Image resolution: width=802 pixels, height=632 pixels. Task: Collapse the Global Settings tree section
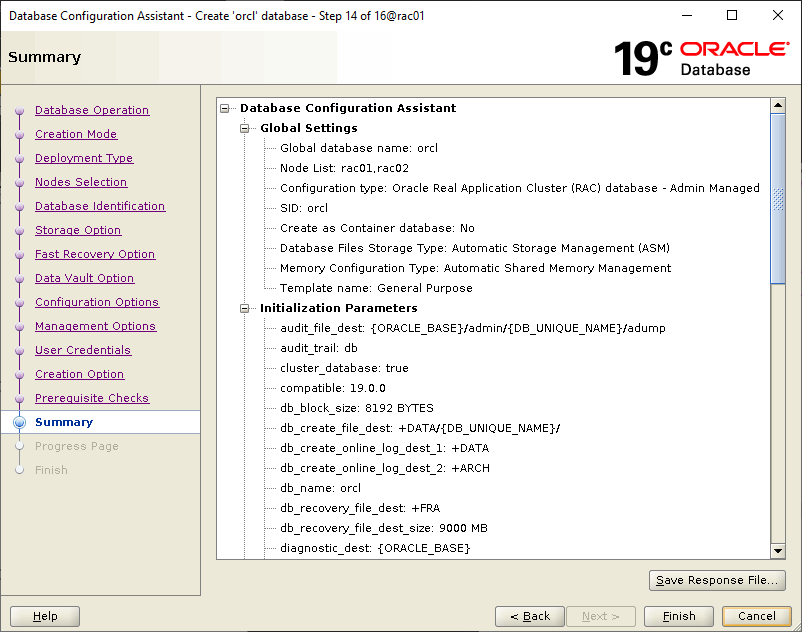pyautogui.click(x=246, y=128)
